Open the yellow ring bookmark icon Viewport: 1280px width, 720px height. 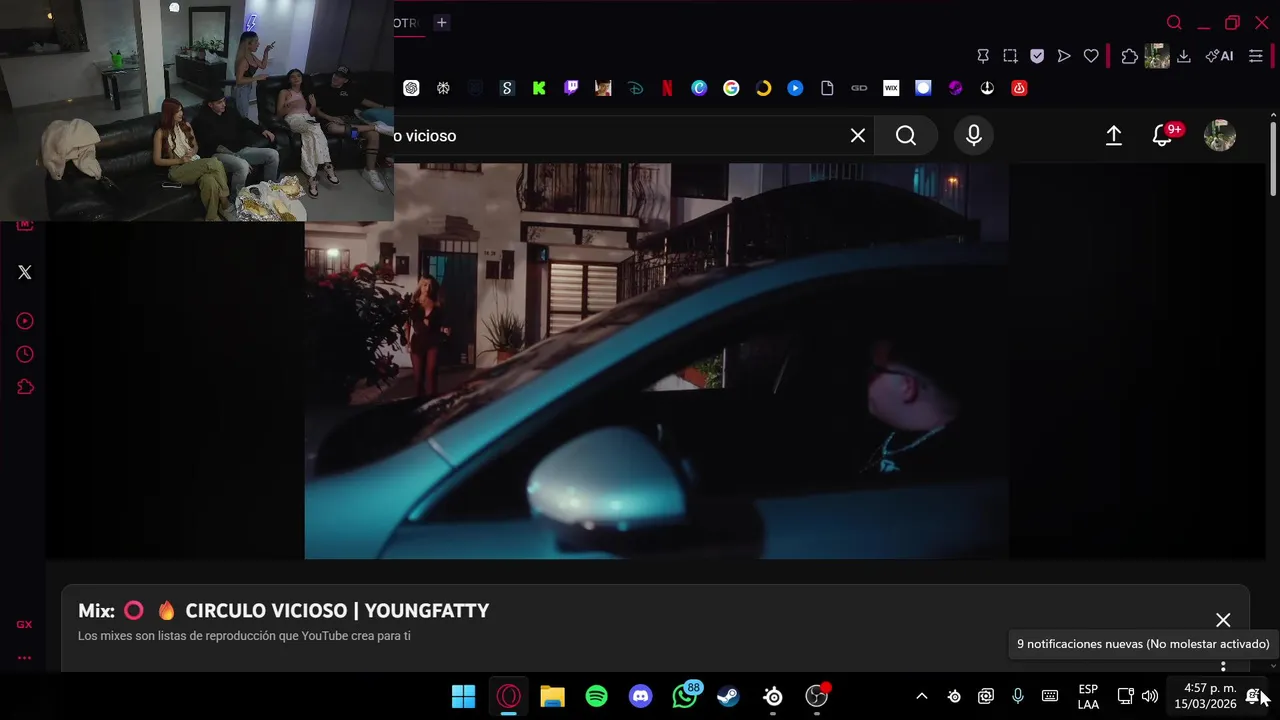click(763, 88)
